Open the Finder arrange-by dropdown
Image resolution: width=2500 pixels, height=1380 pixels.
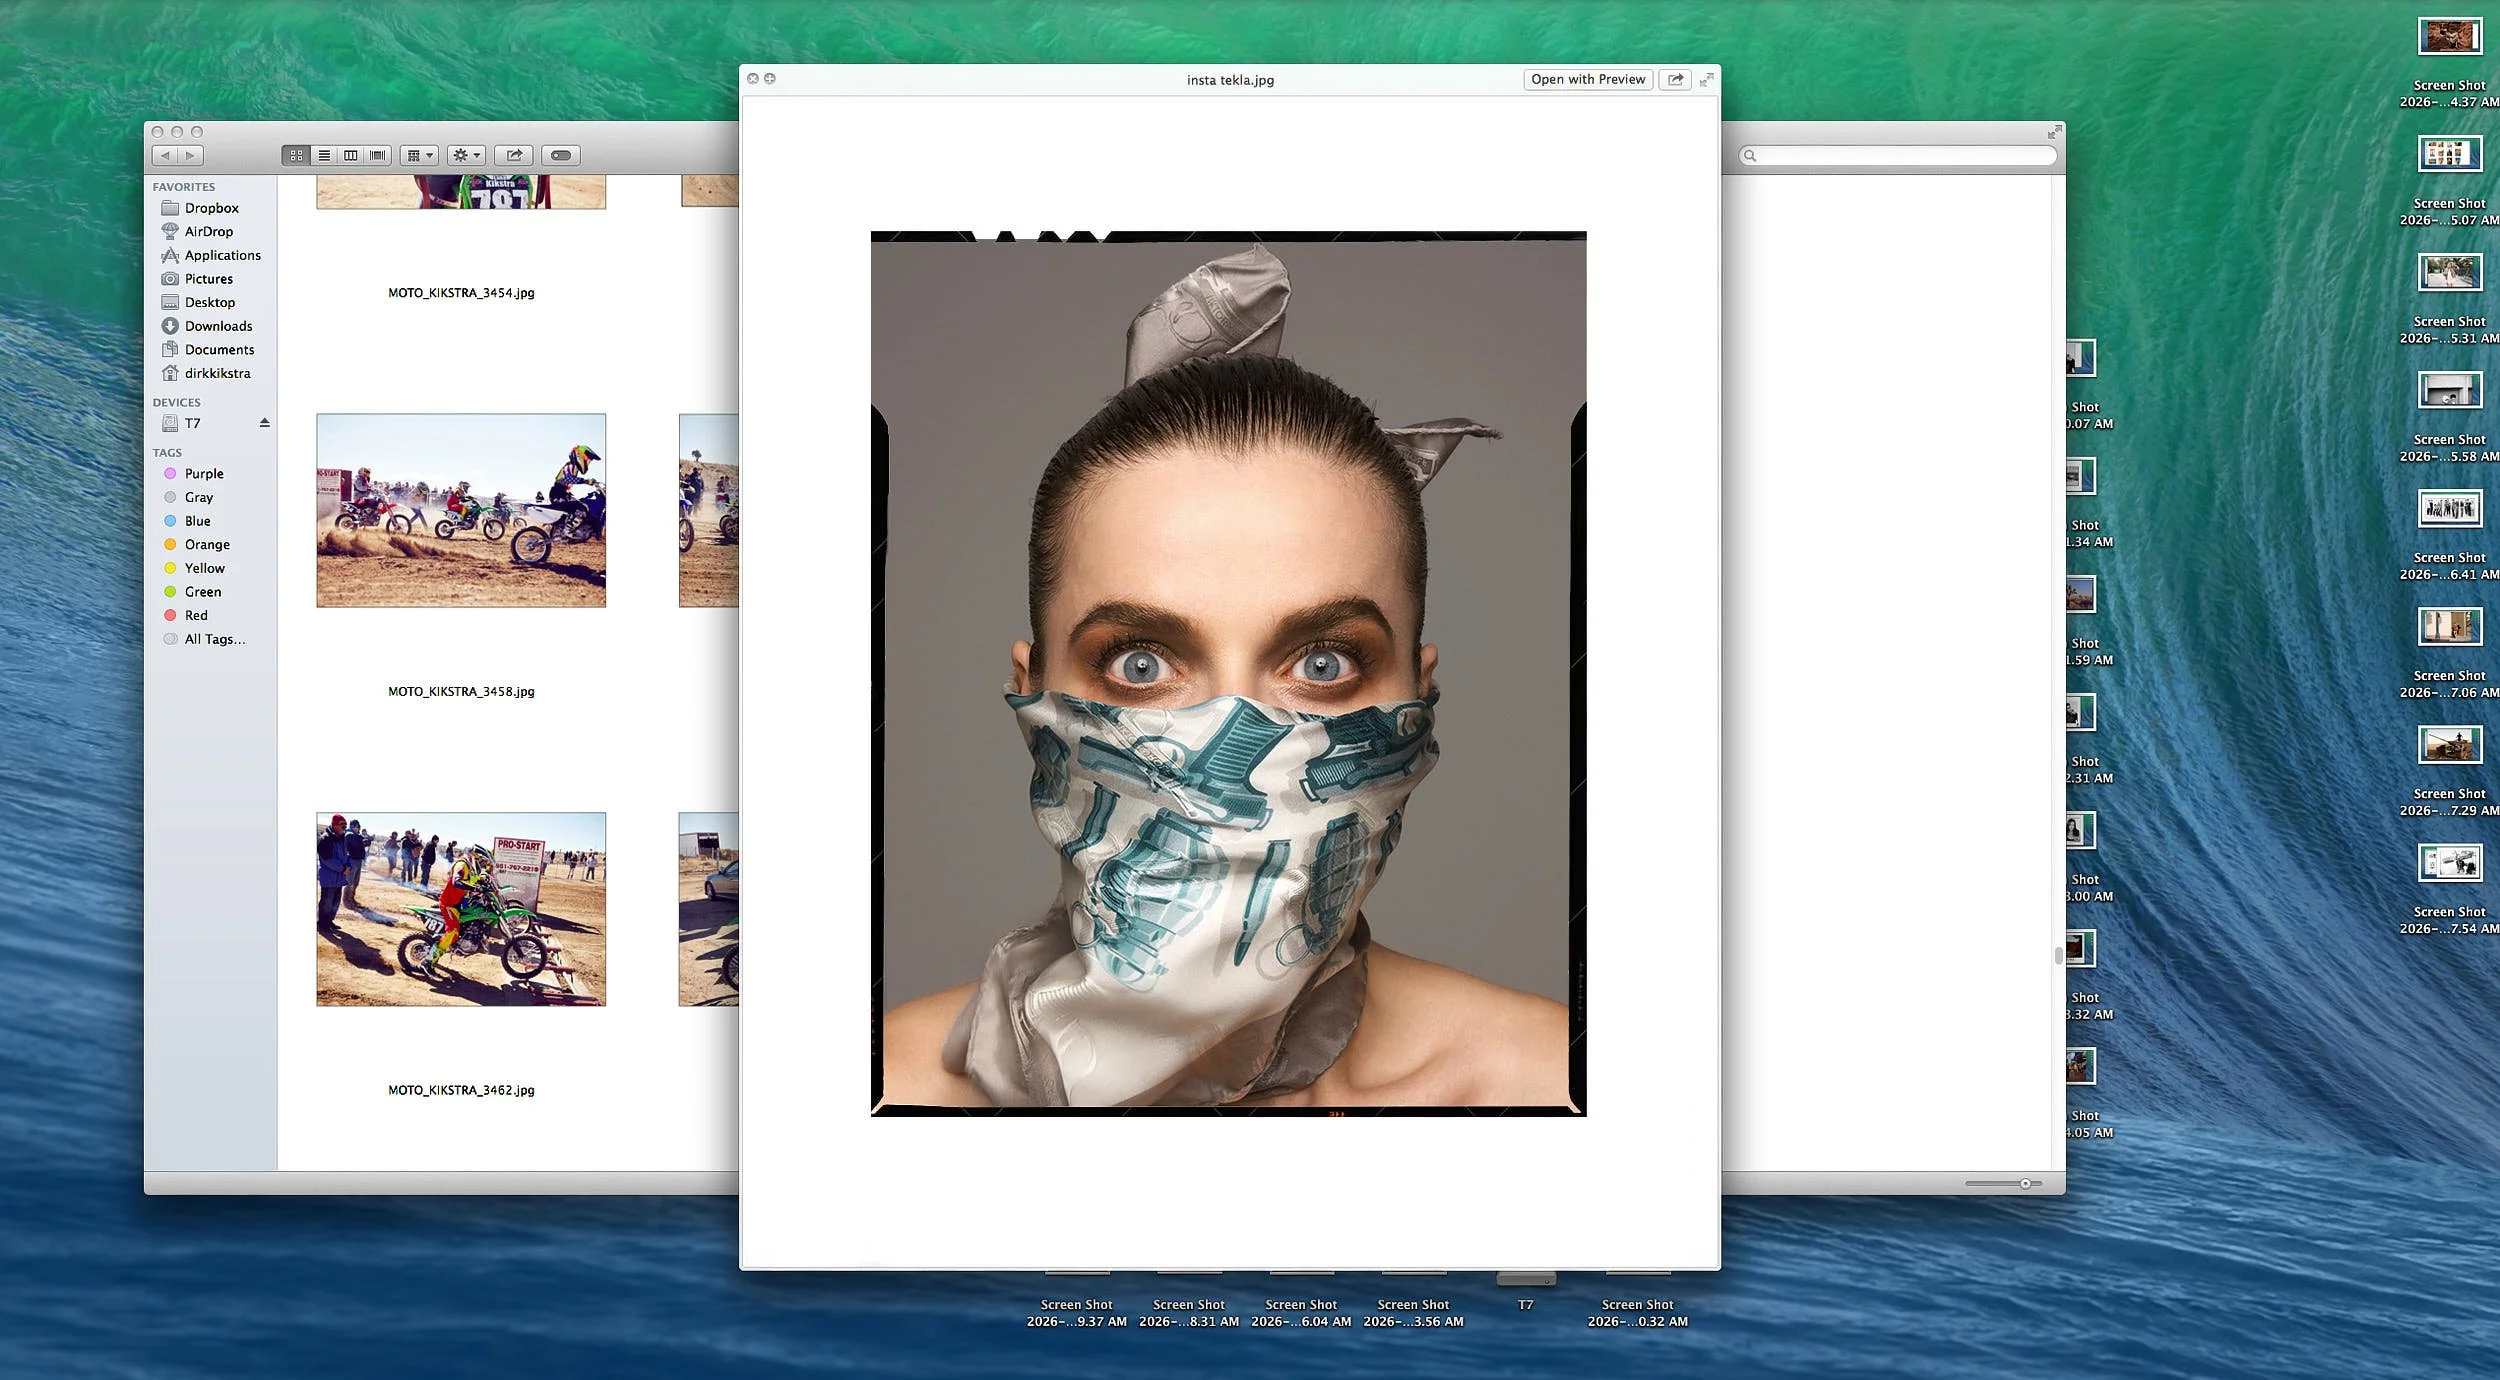419,155
